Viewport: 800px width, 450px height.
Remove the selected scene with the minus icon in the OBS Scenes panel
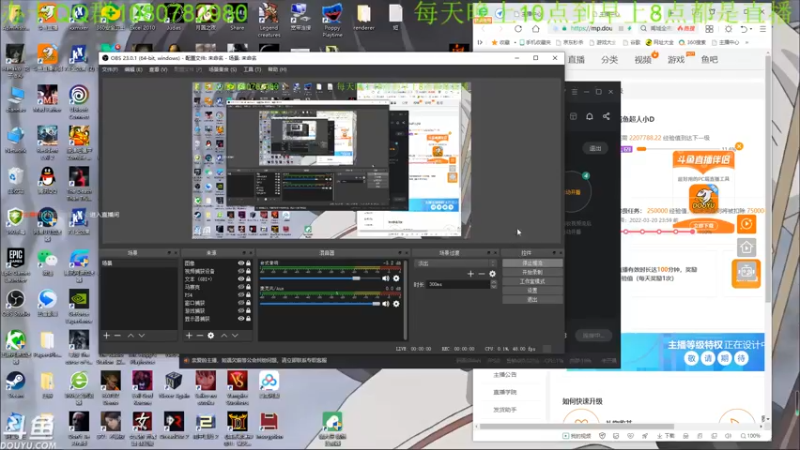coord(117,336)
